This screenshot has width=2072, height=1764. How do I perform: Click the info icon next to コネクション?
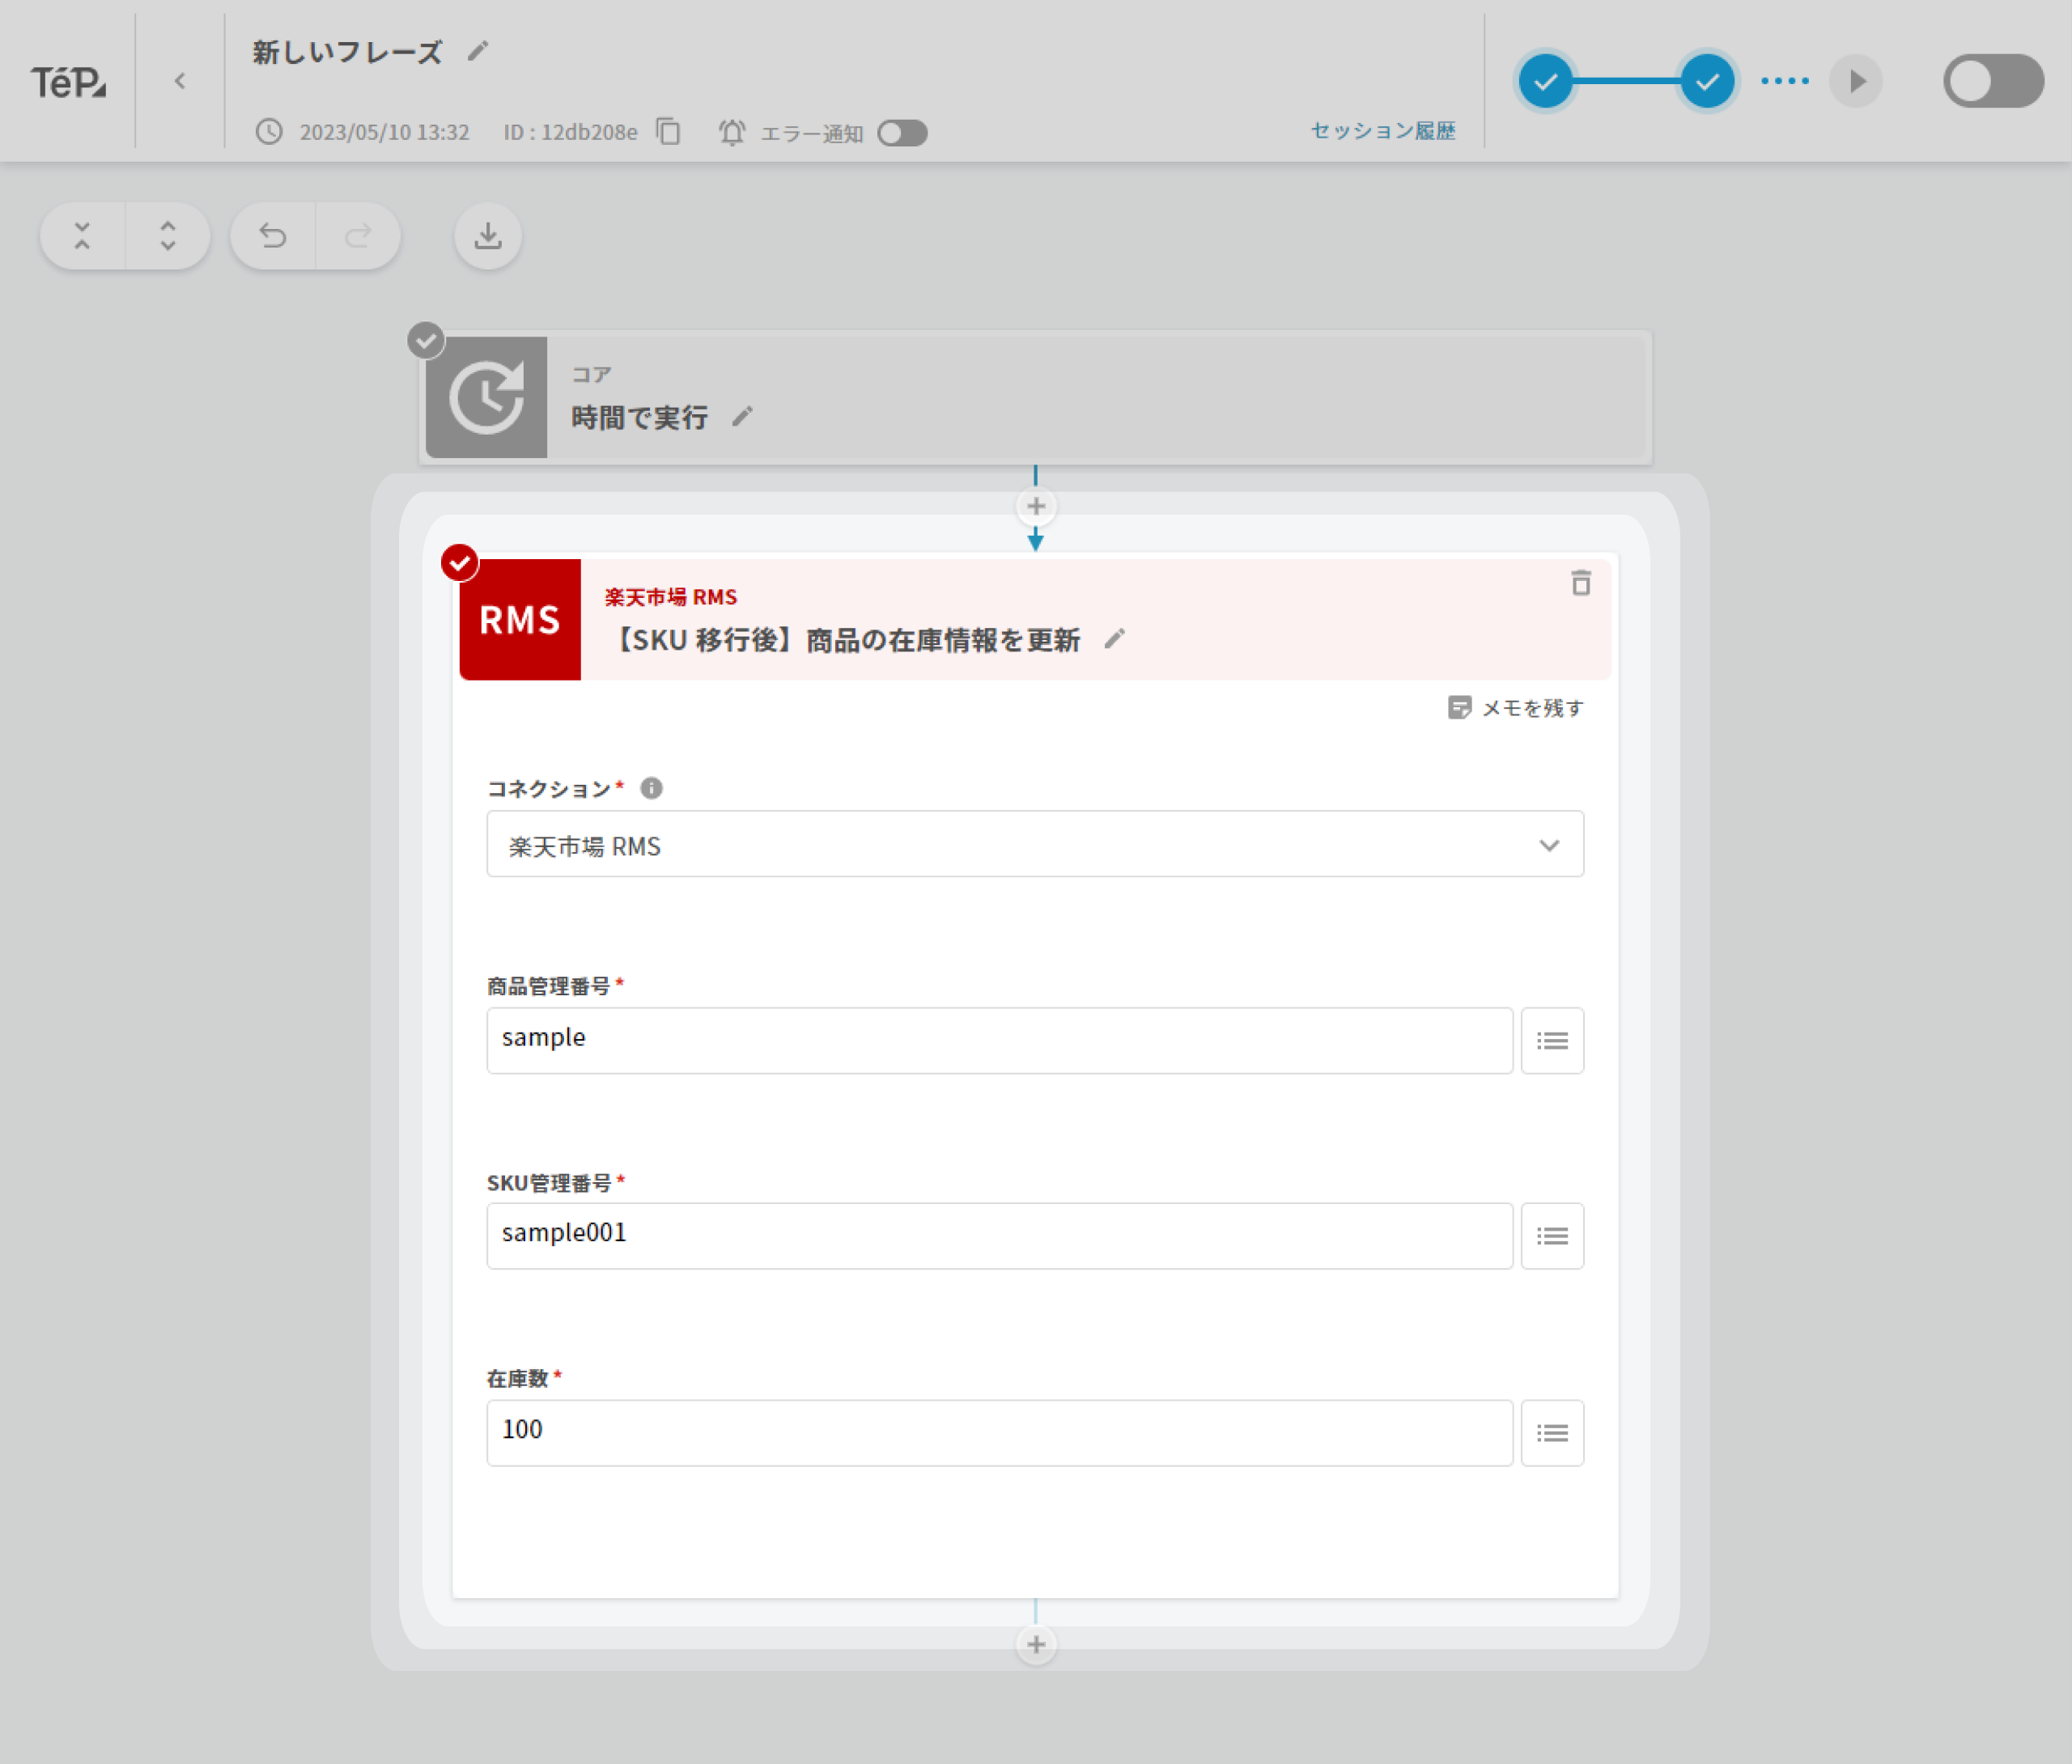point(651,788)
